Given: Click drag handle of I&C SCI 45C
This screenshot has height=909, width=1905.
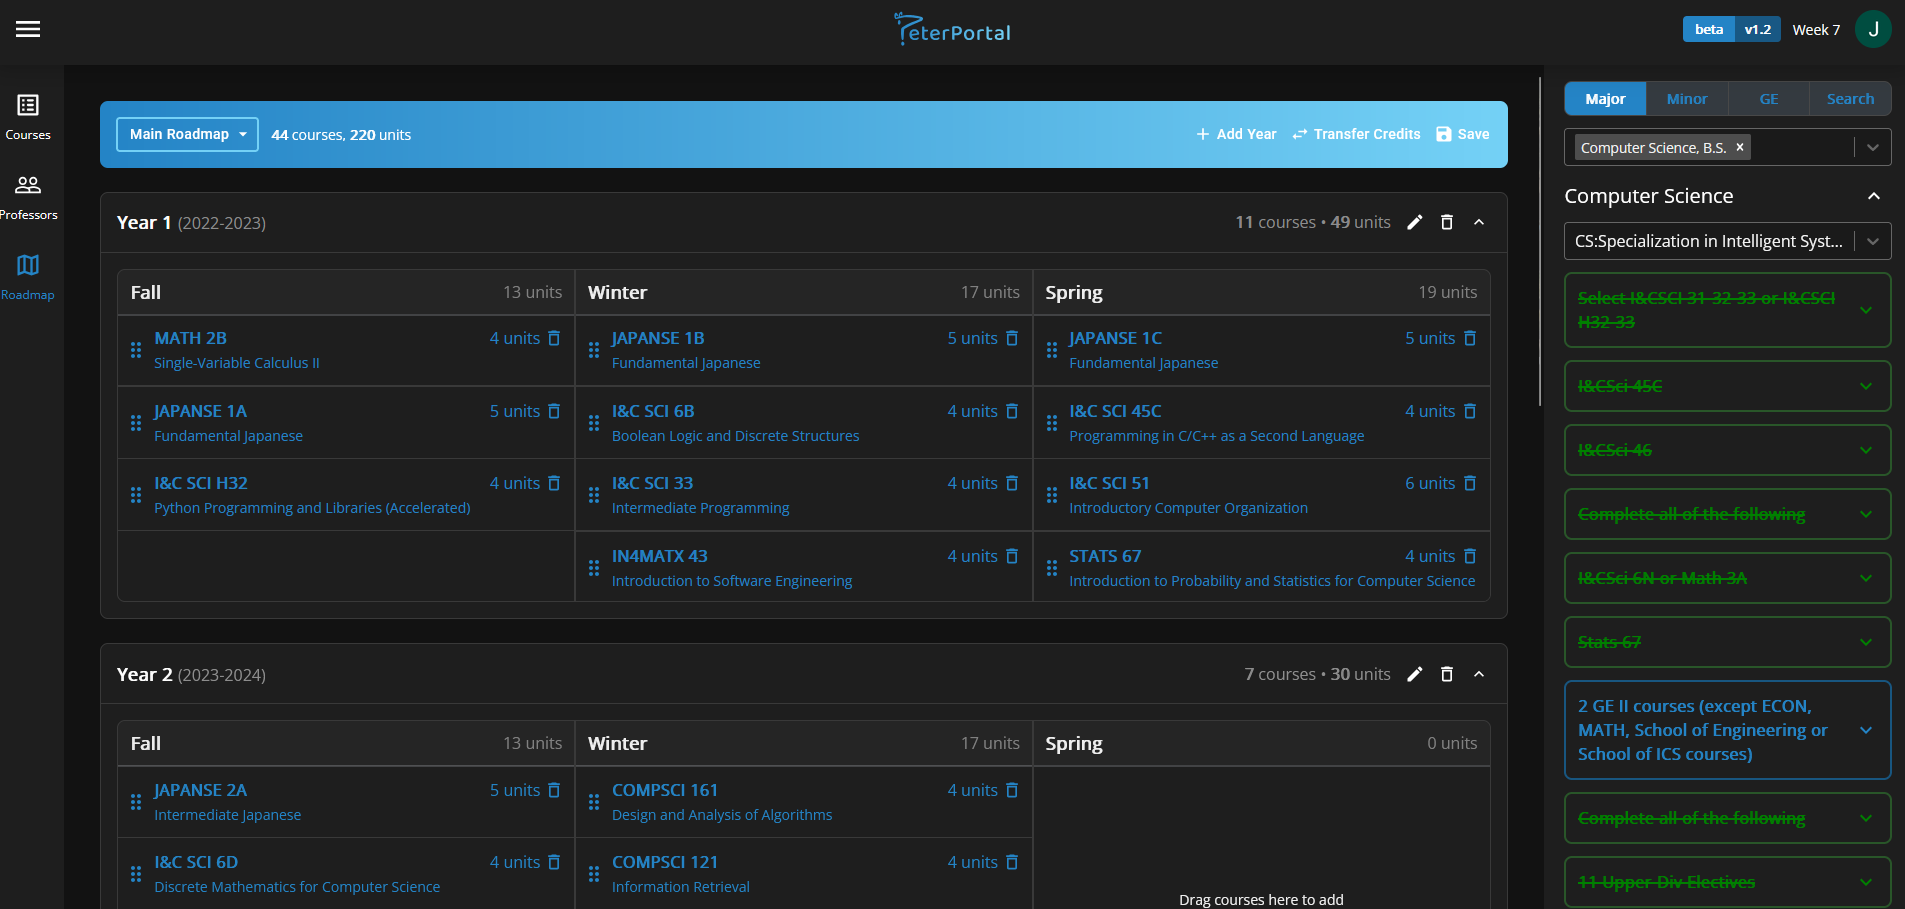Looking at the screenshot, I should coord(1052,423).
